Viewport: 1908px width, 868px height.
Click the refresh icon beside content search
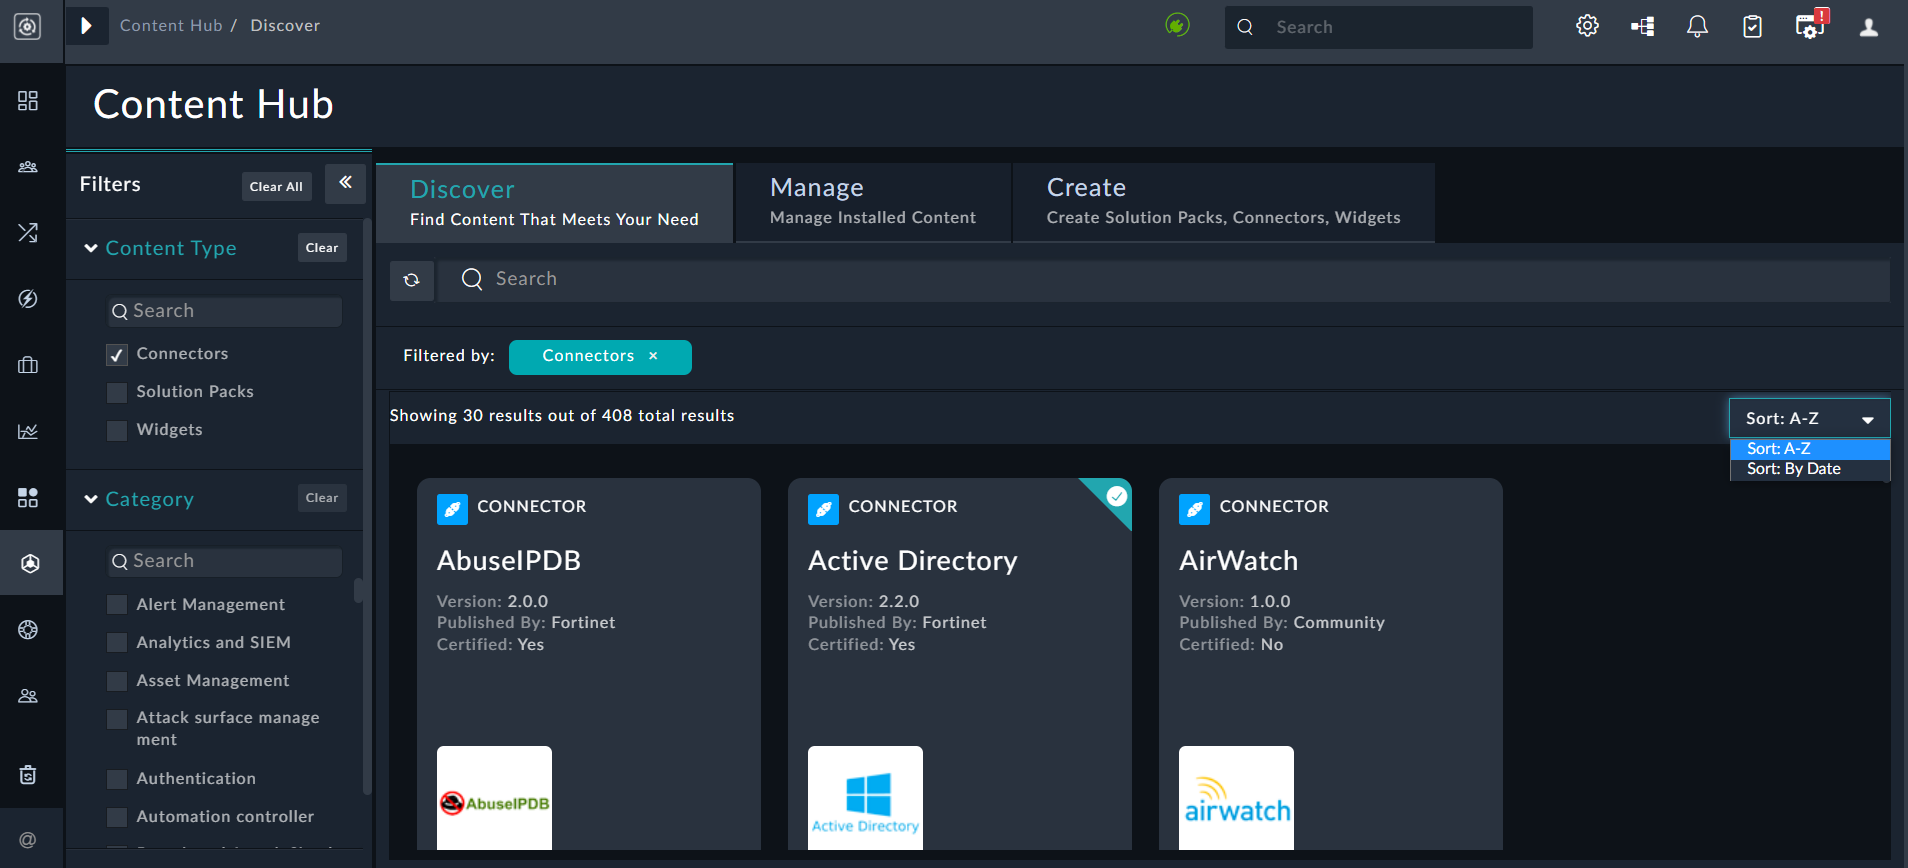coord(412,280)
